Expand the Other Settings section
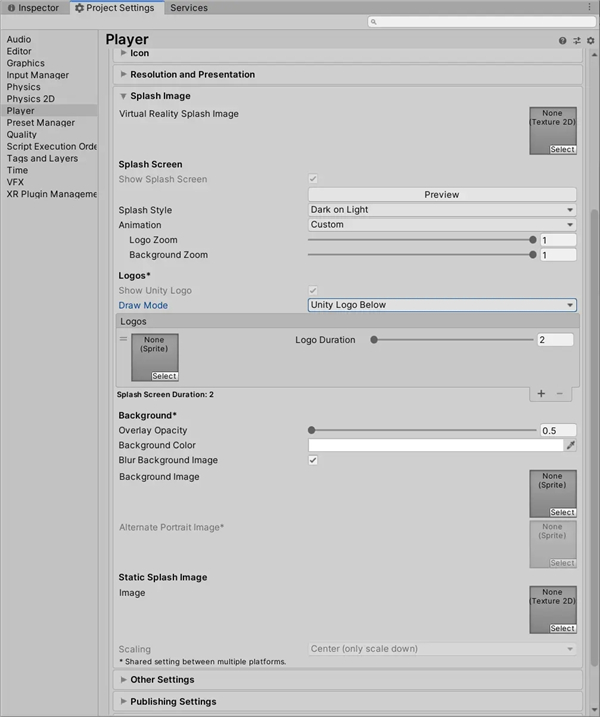 pos(162,680)
